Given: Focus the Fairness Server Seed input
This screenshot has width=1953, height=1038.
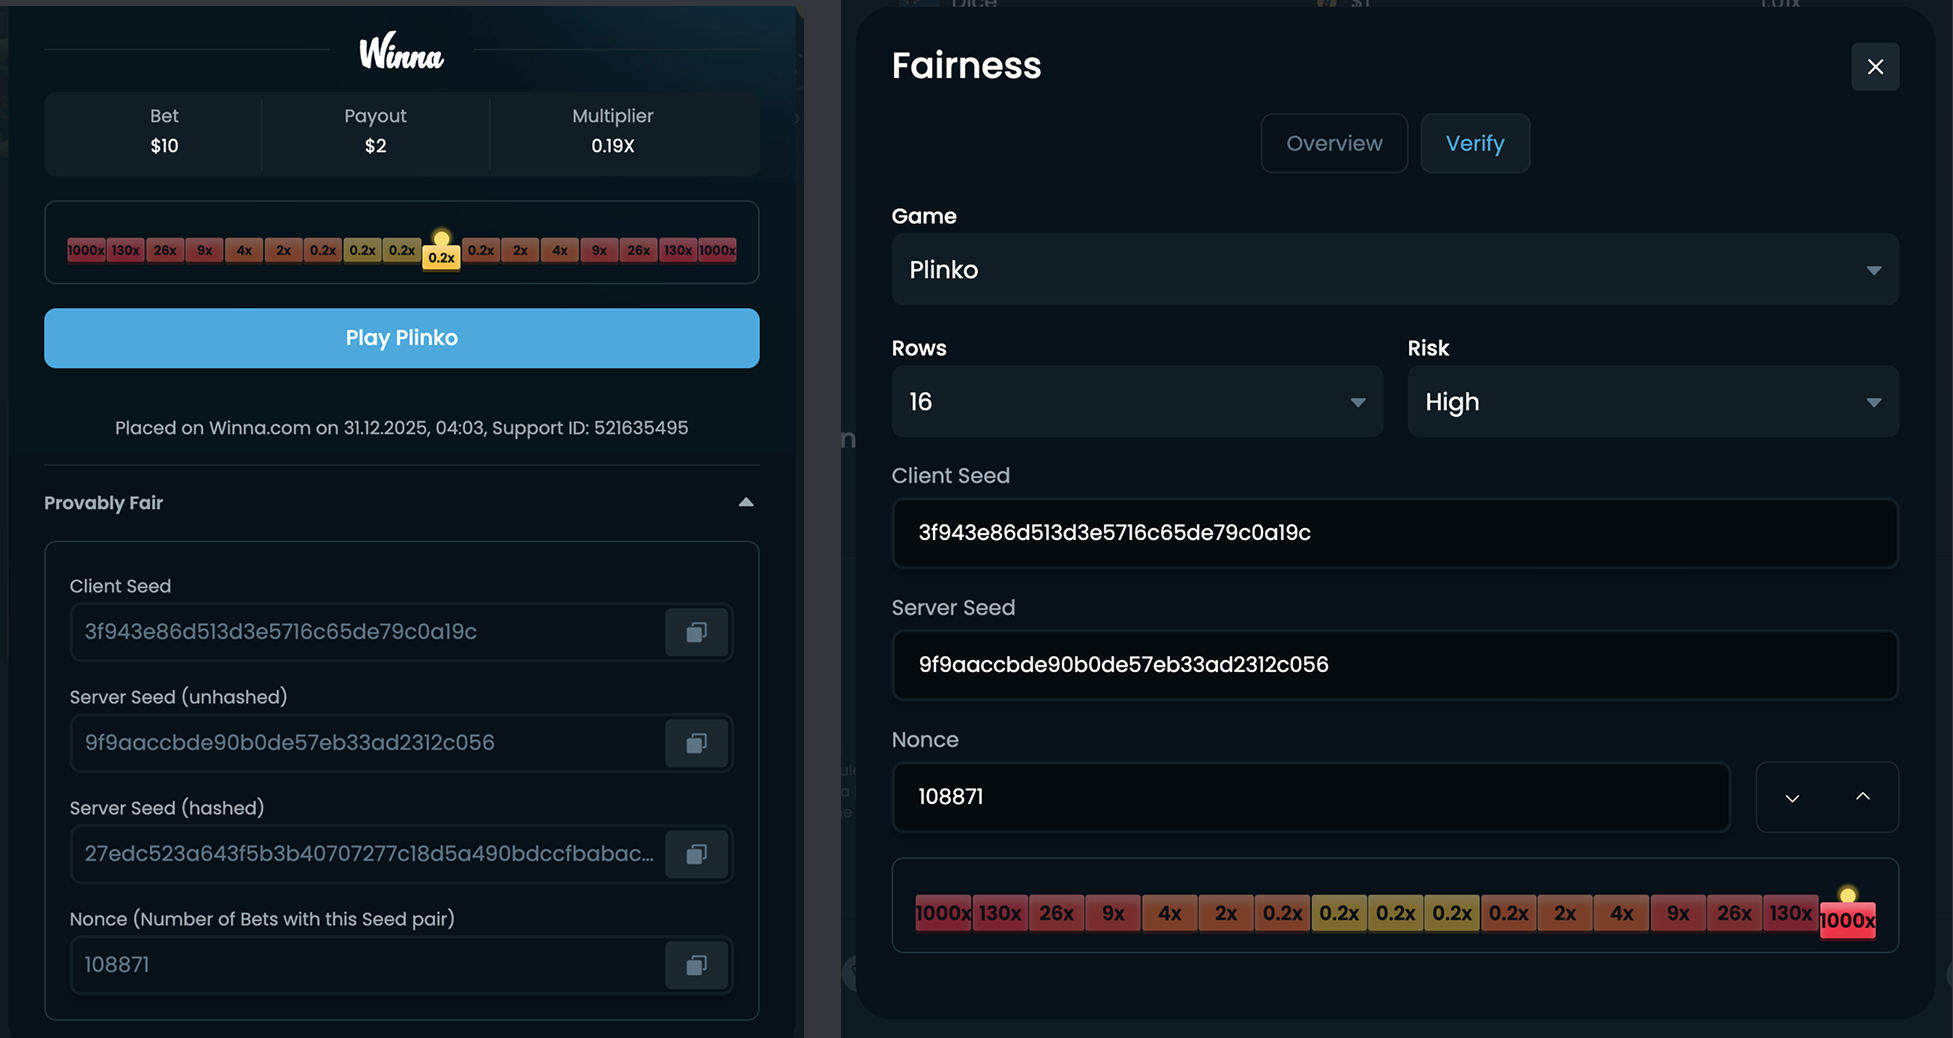Looking at the screenshot, I should tap(1395, 665).
